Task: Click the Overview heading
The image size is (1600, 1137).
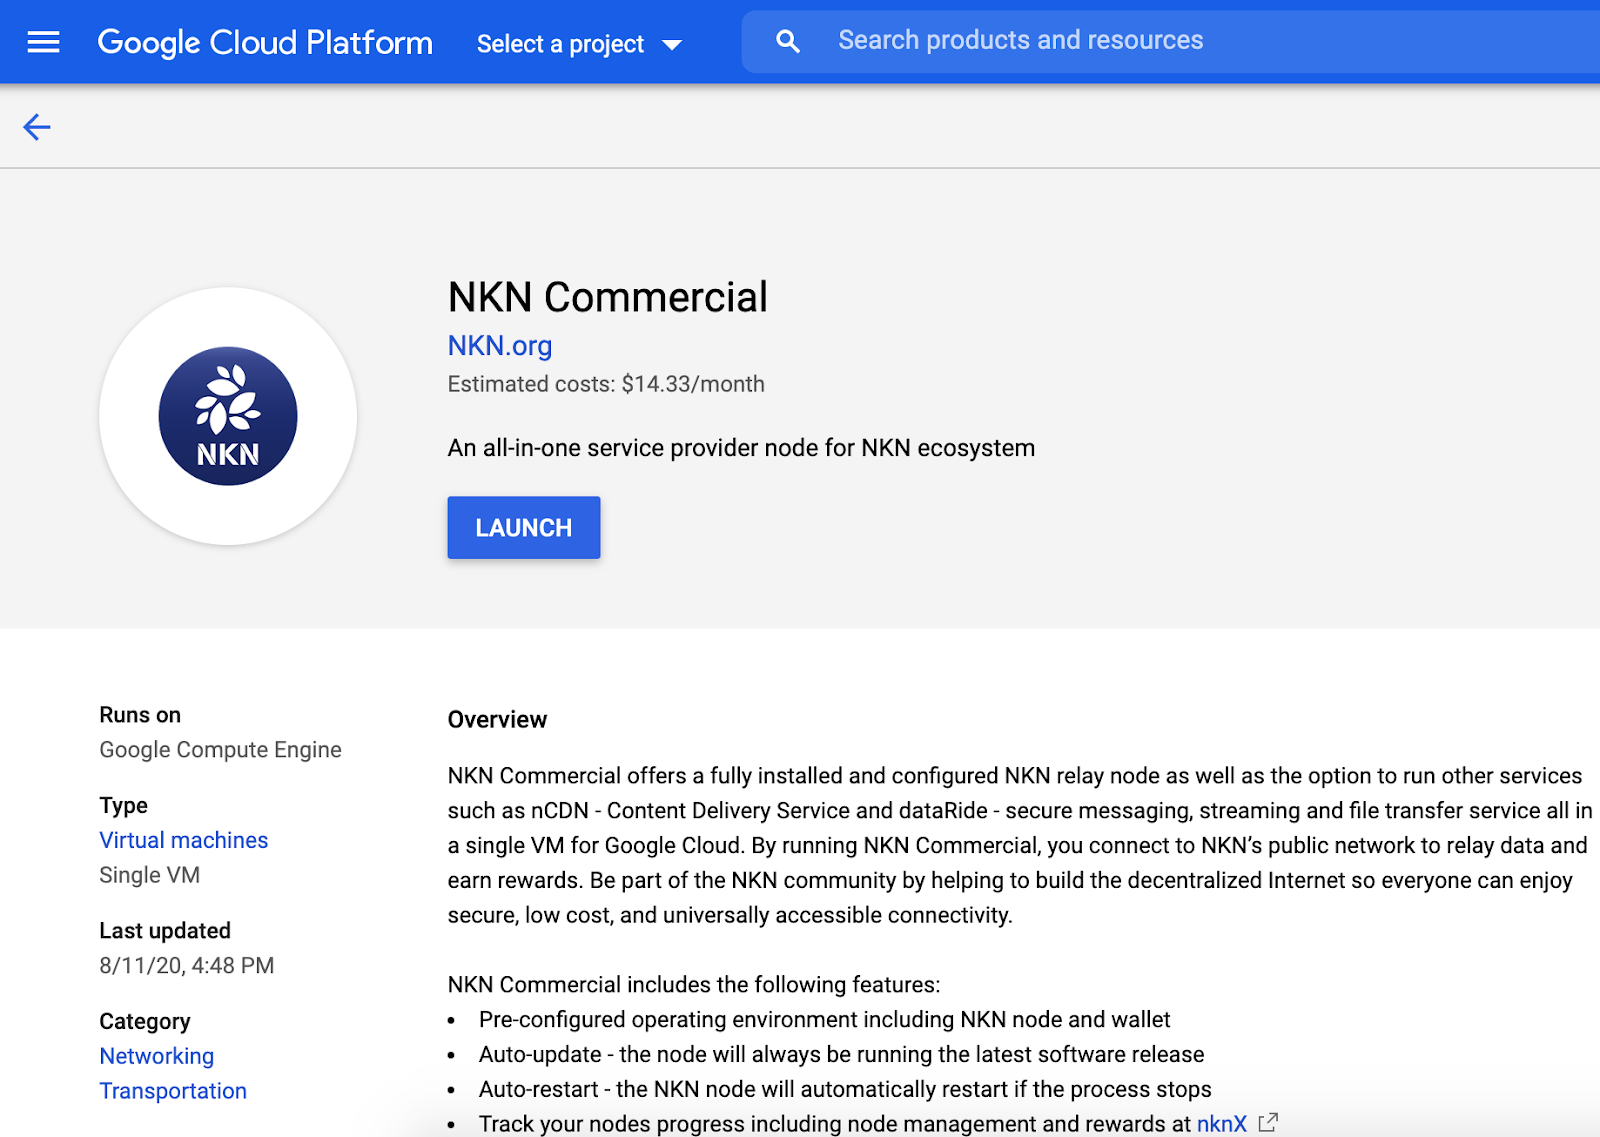Action: click(497, 720)
